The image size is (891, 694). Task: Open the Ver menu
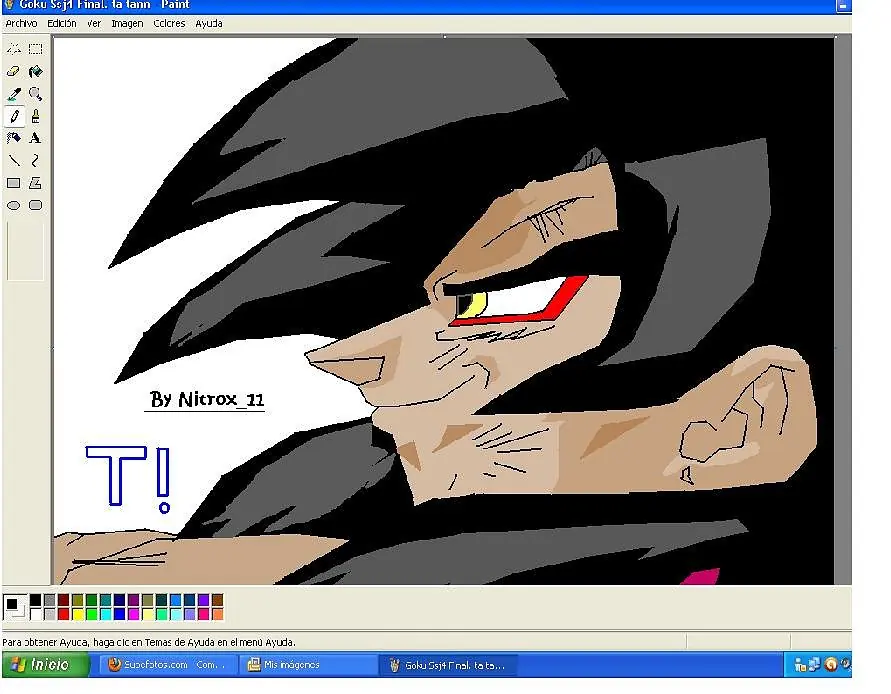tap(94, 23)
